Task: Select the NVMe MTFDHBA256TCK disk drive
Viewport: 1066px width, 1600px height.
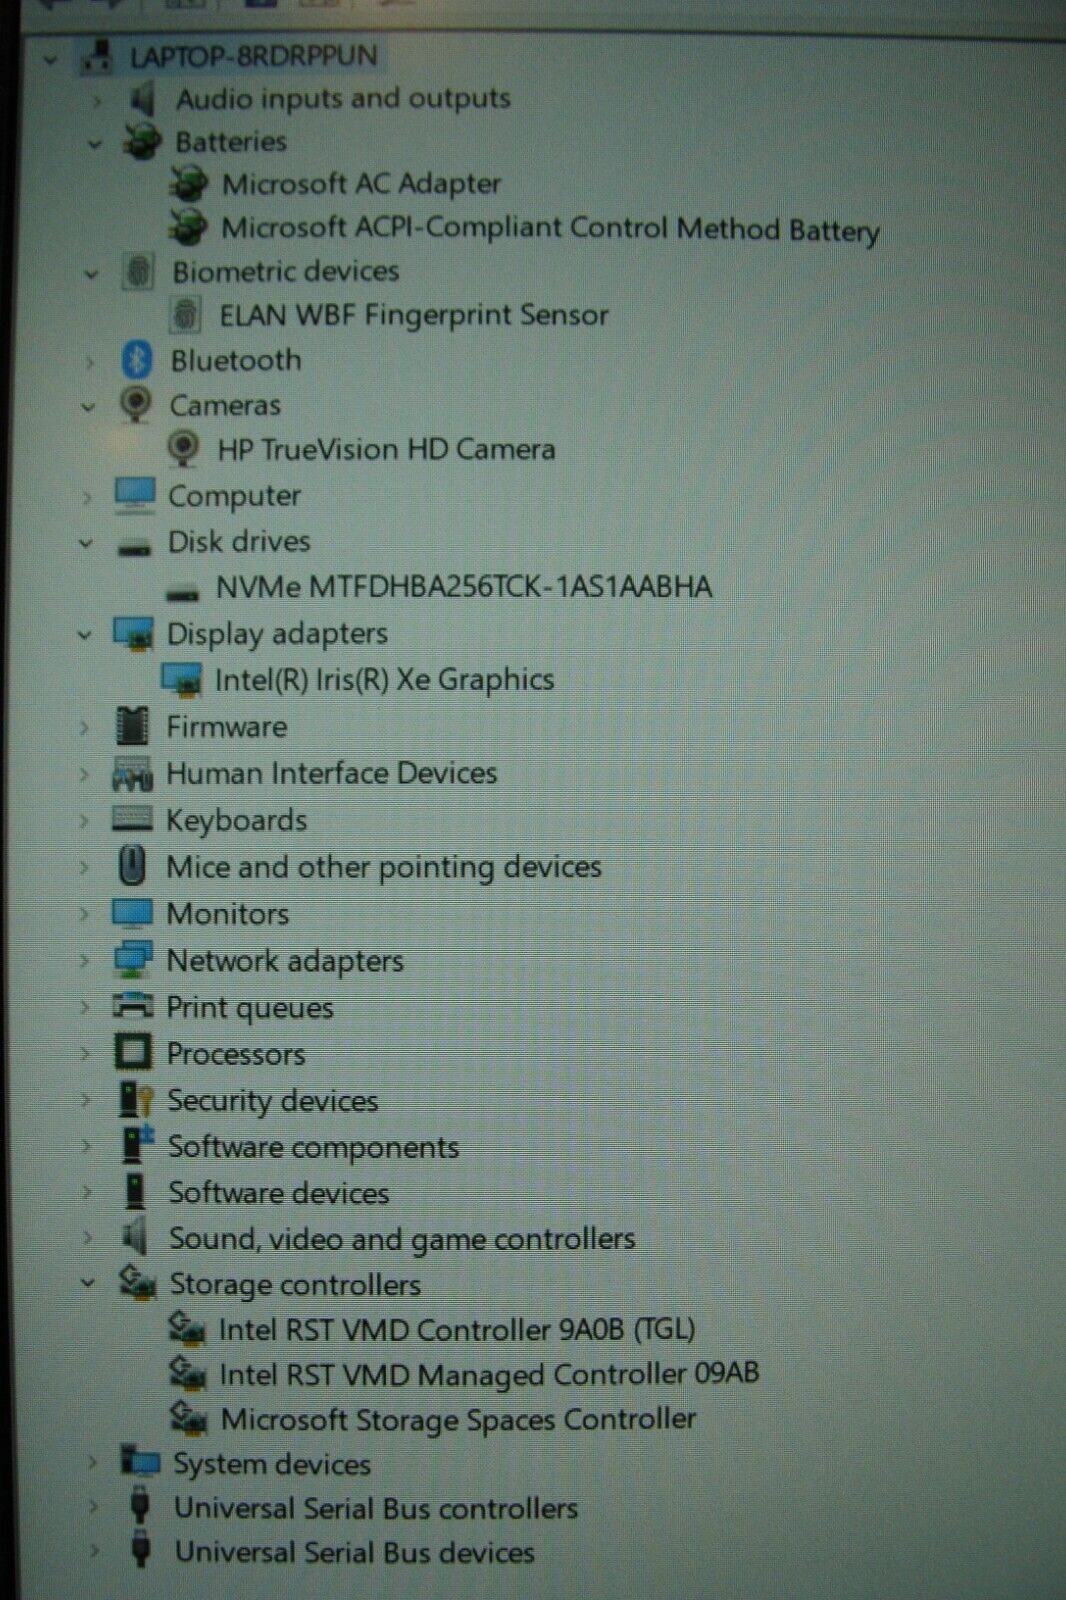Action: pyautogui.click(x=463, y=587)
